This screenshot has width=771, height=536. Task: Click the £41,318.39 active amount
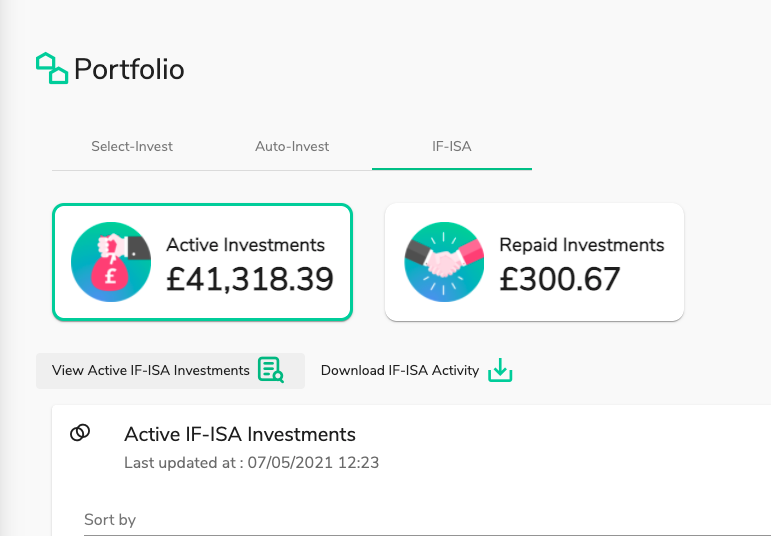point(250,279)
